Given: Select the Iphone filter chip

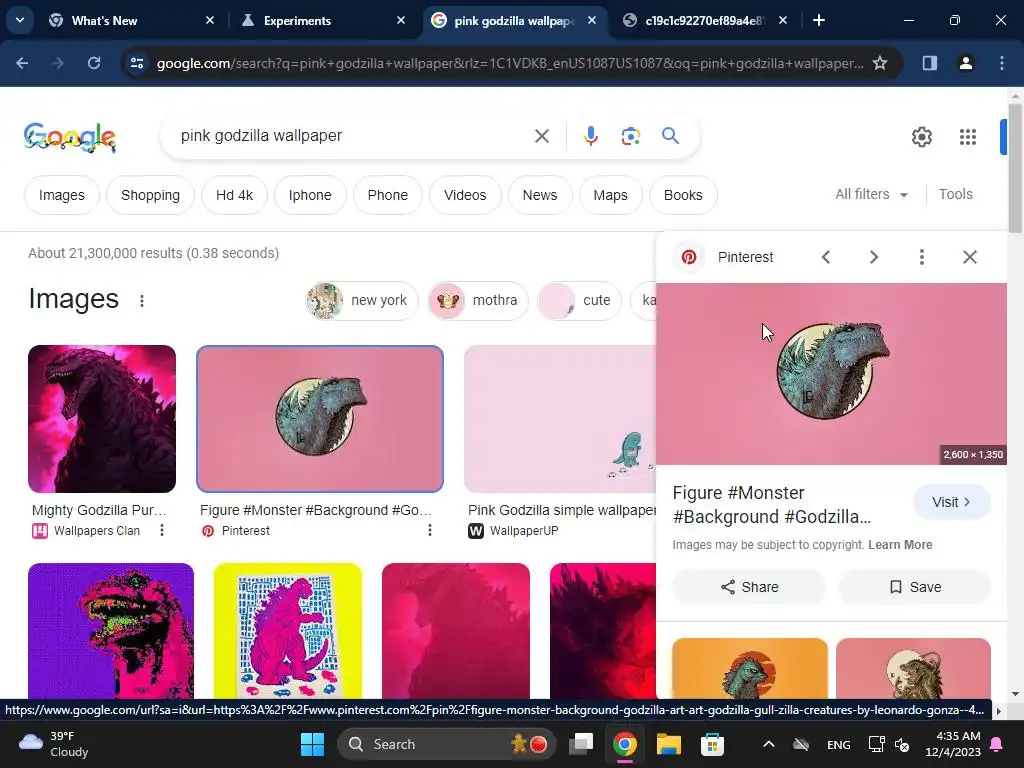Looking at the screenshot, I should tap(310, 195).
